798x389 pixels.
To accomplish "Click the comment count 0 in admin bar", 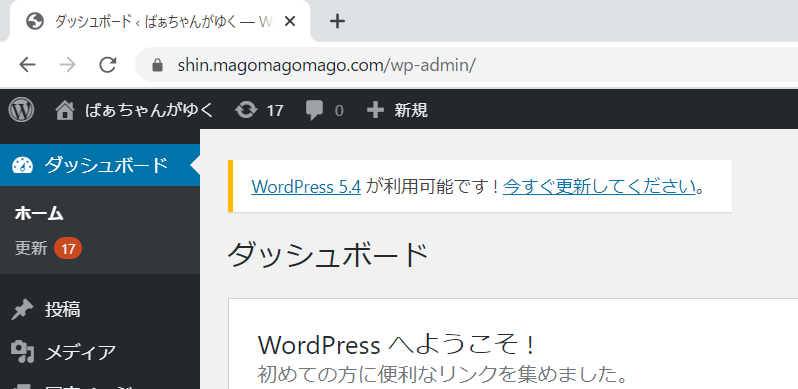I will click(x=339, y=110).
